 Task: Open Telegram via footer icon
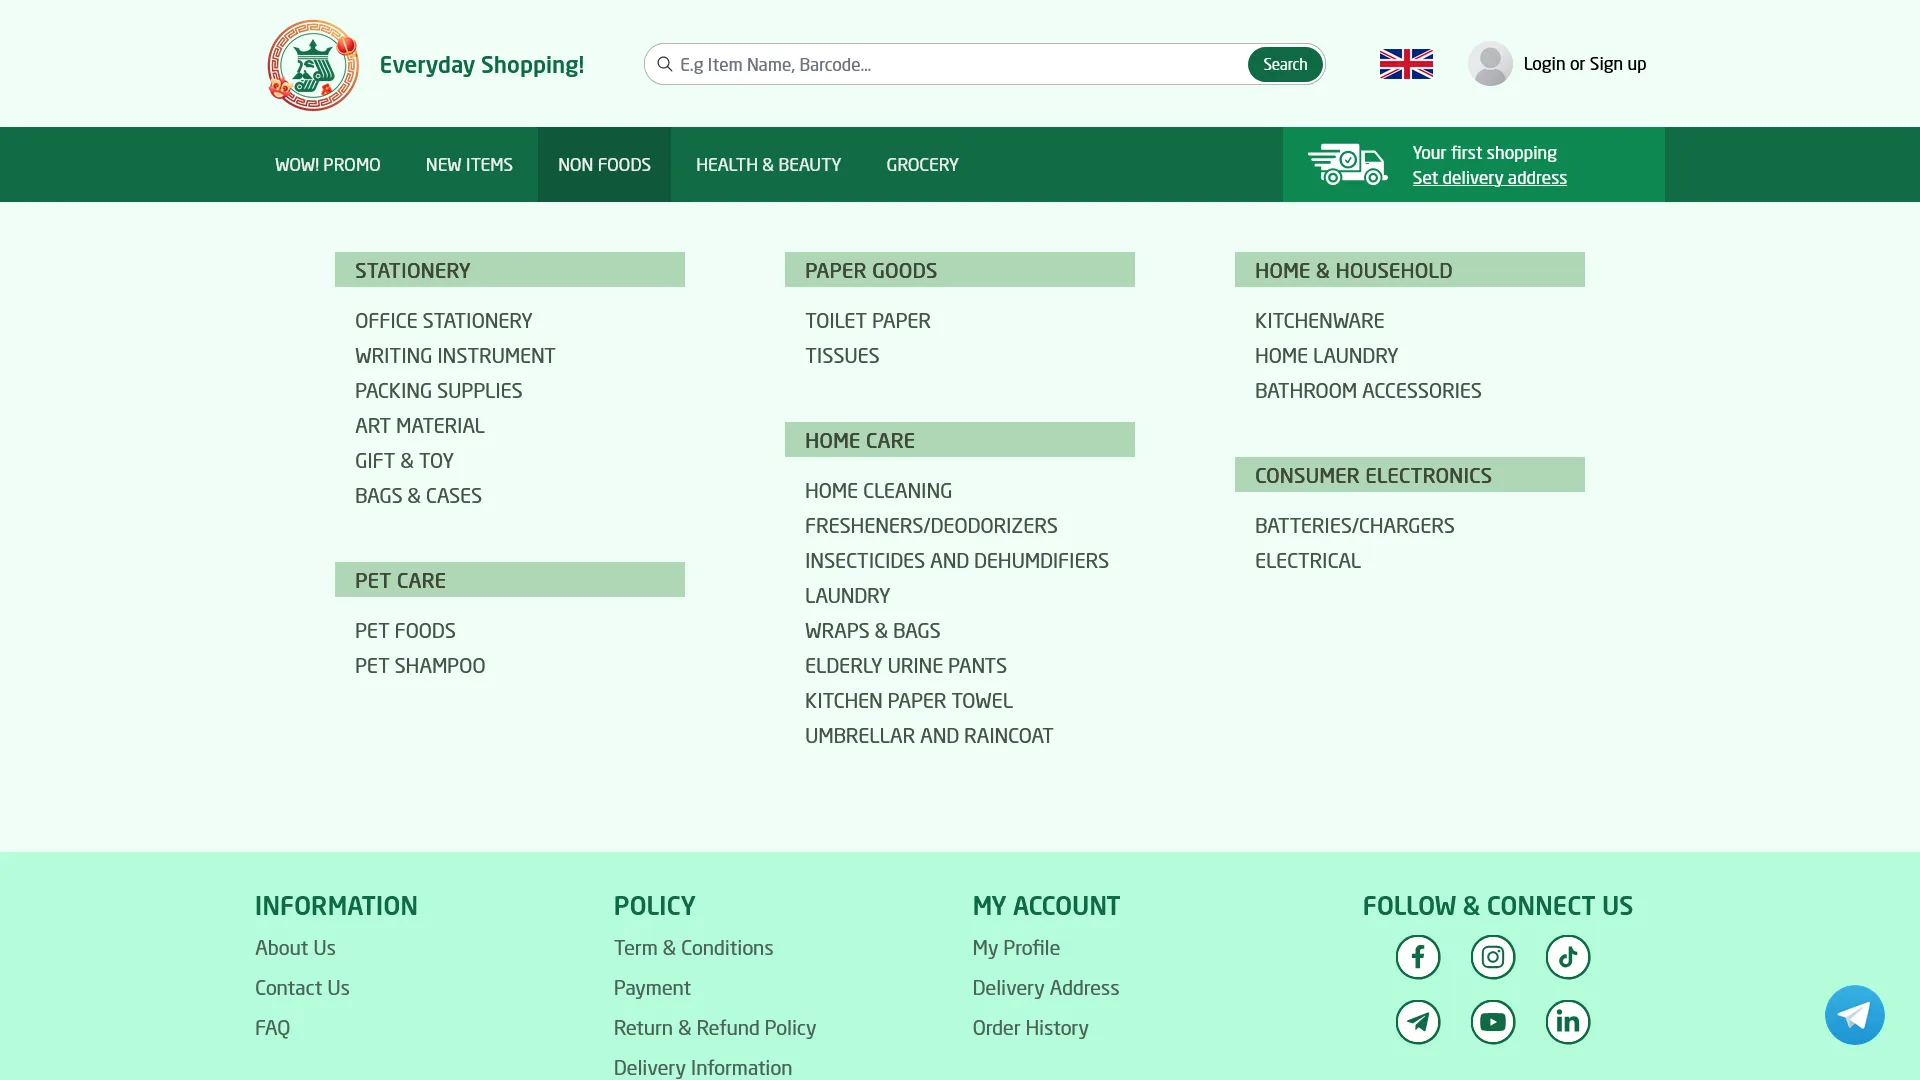coord(1417,1021)
